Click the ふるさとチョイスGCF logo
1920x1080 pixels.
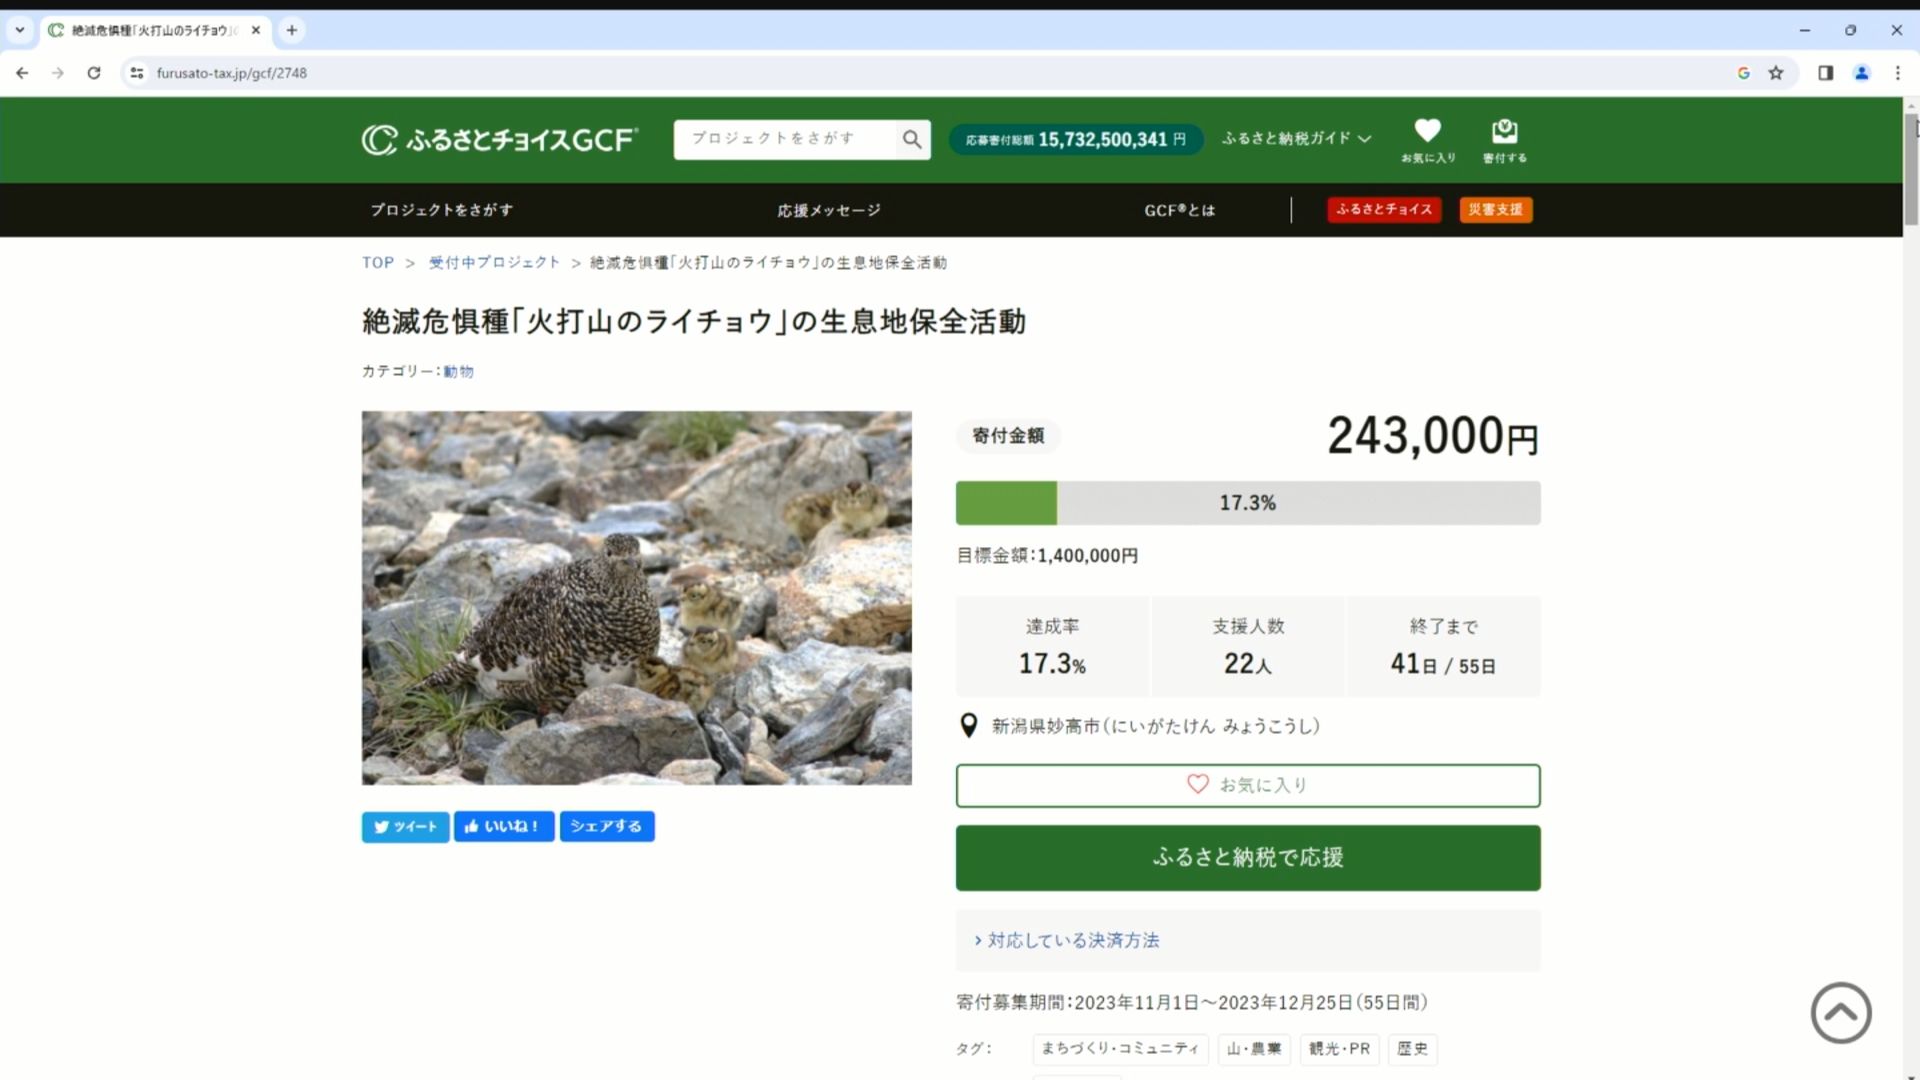coord(499,139)
